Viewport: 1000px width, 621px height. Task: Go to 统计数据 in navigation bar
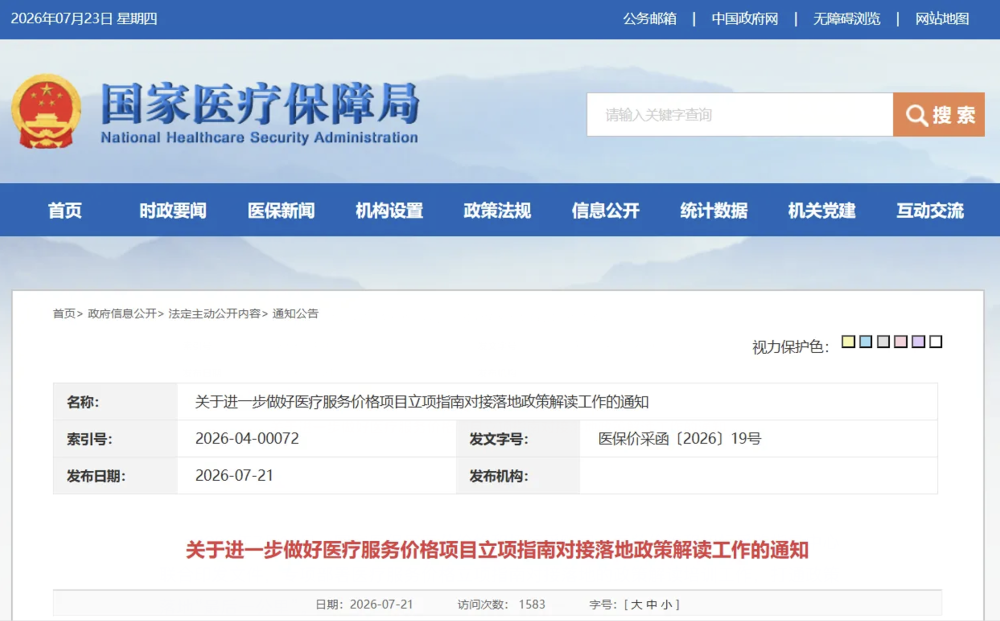coord(714,210)
